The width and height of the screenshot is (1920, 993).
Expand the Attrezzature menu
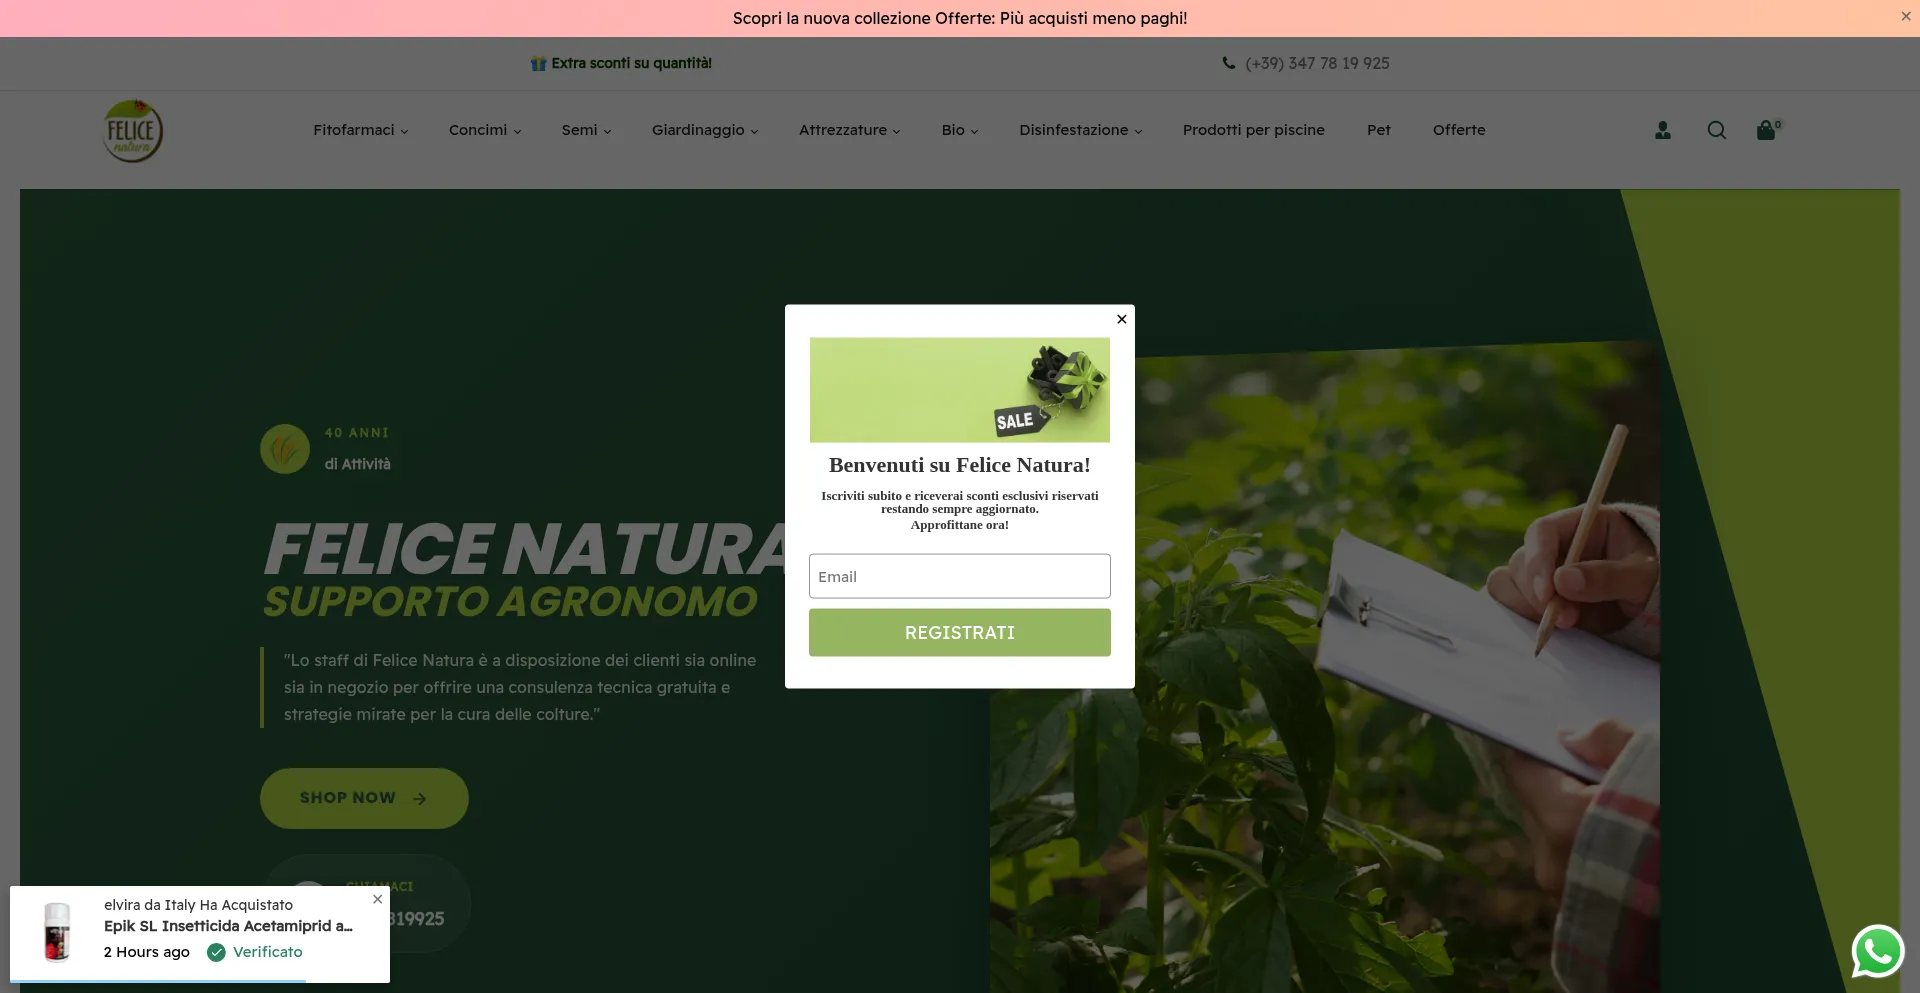(850, 130)
